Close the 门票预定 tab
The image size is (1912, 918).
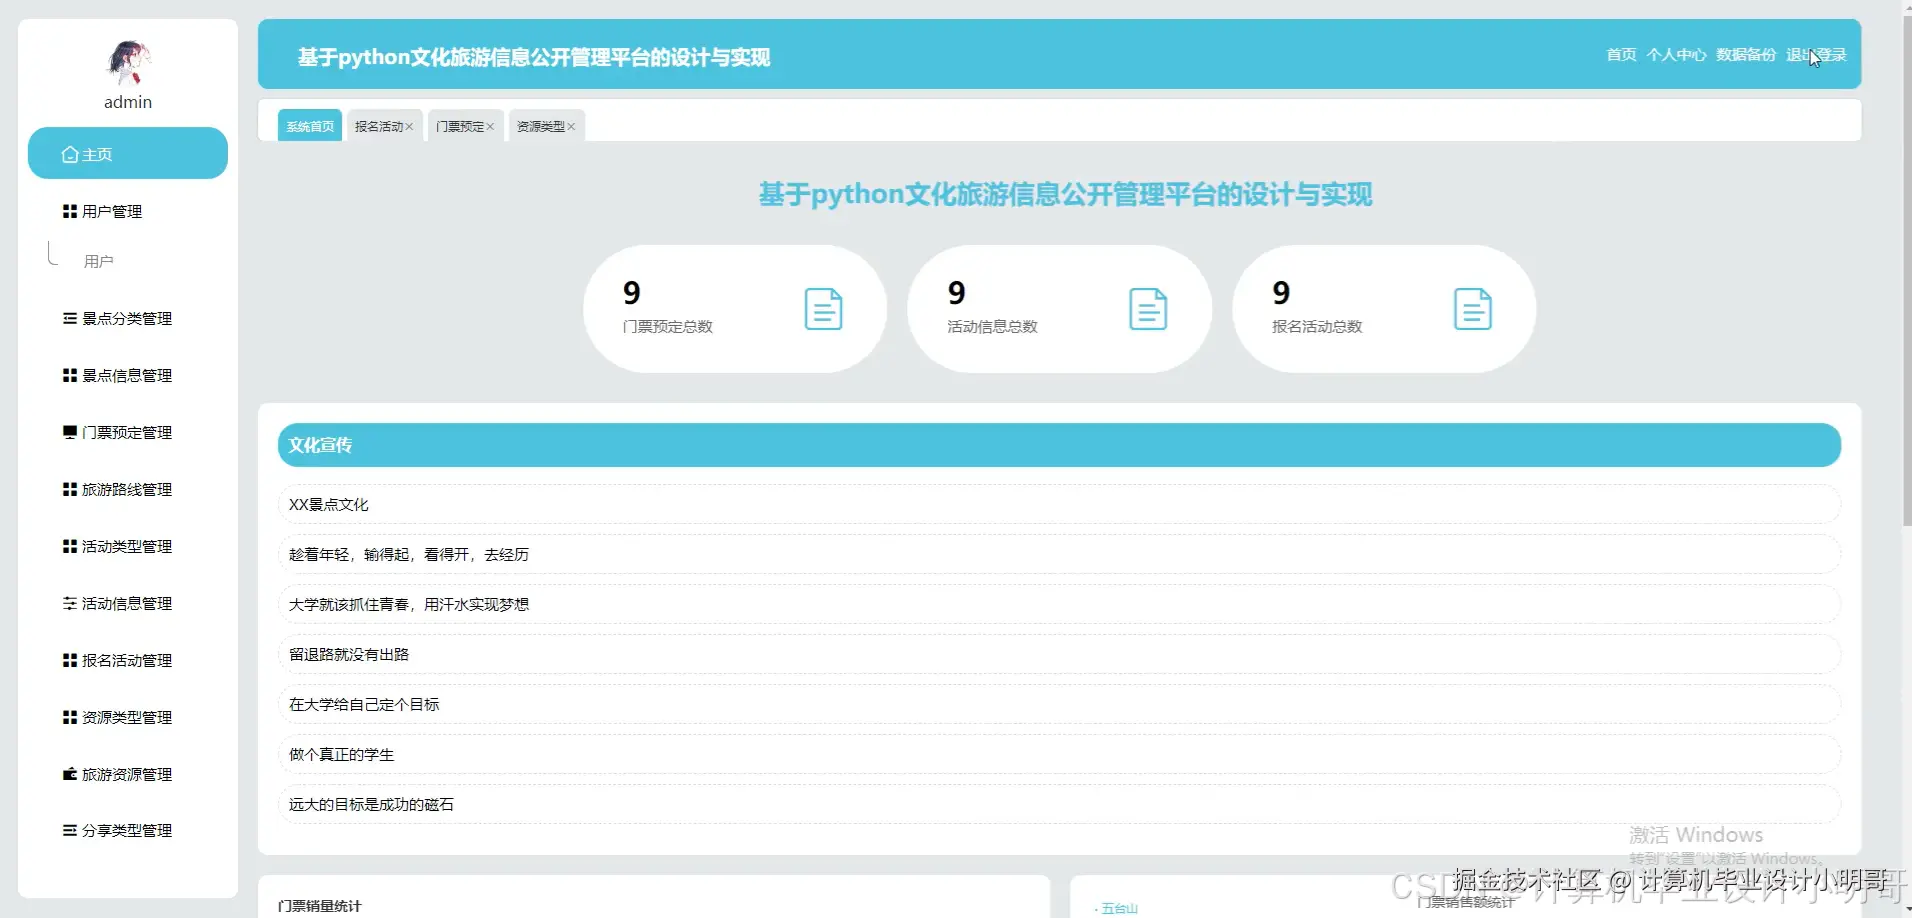490,127
